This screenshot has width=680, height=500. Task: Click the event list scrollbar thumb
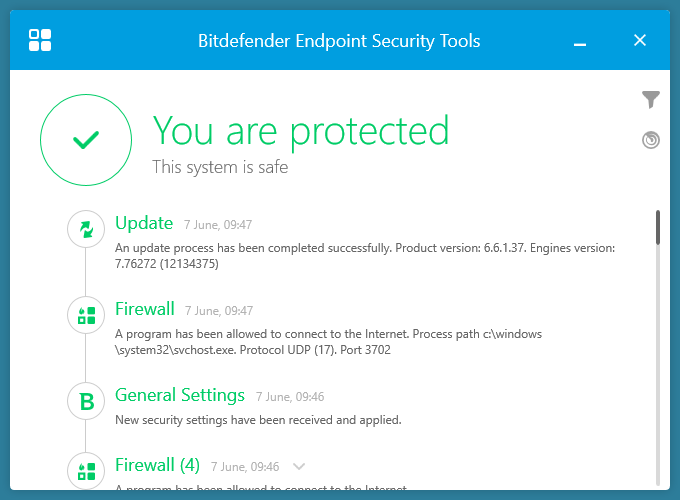pyautogui.click(x=658, y=227)
